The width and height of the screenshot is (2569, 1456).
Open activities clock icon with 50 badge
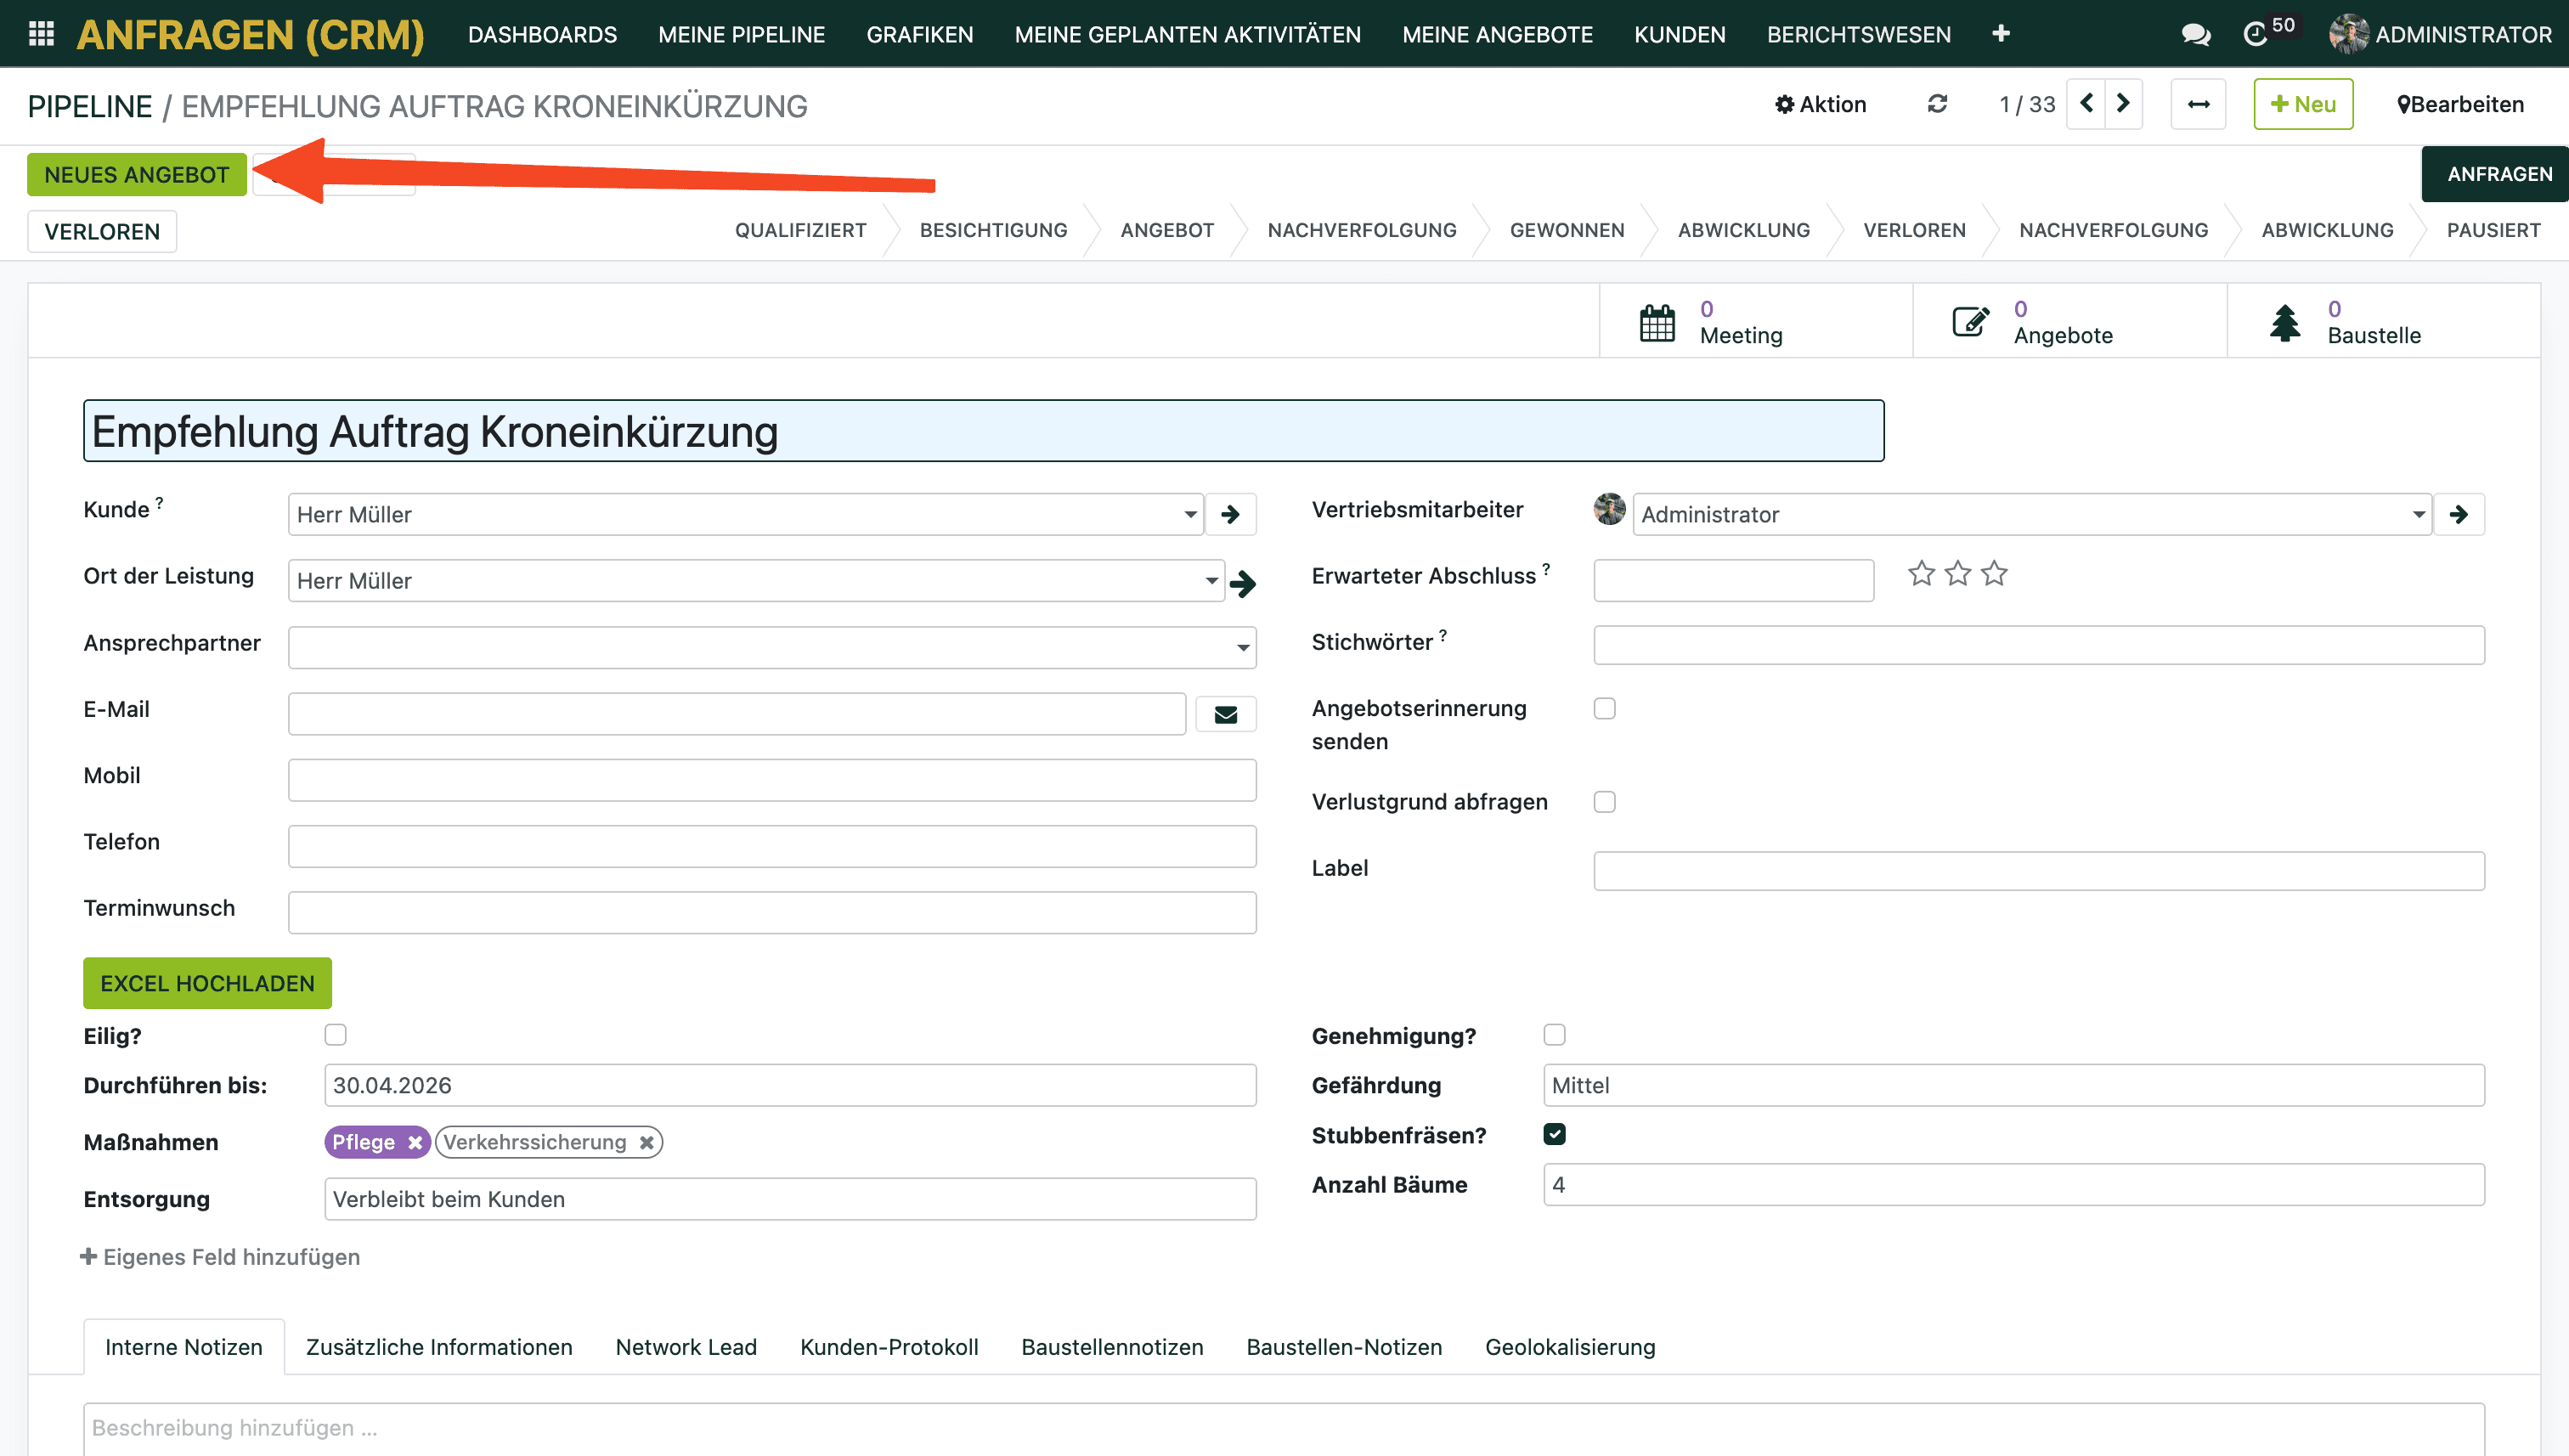2256,35
